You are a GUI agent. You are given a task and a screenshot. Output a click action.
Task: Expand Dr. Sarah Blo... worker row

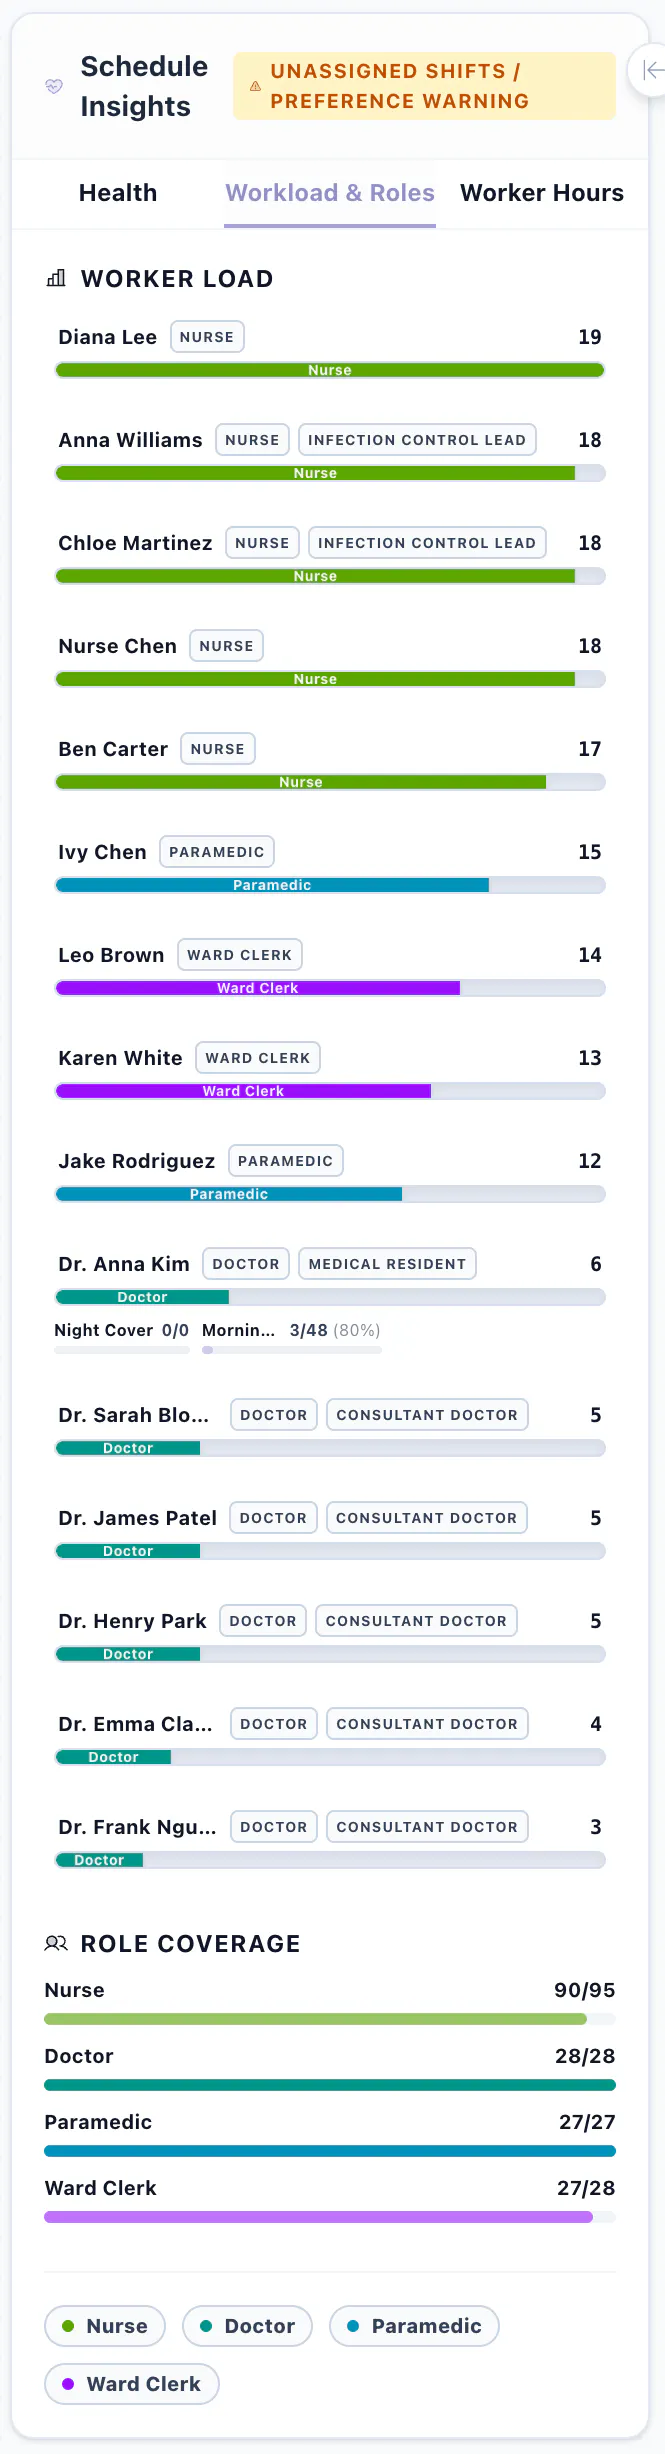(330, 1428)
